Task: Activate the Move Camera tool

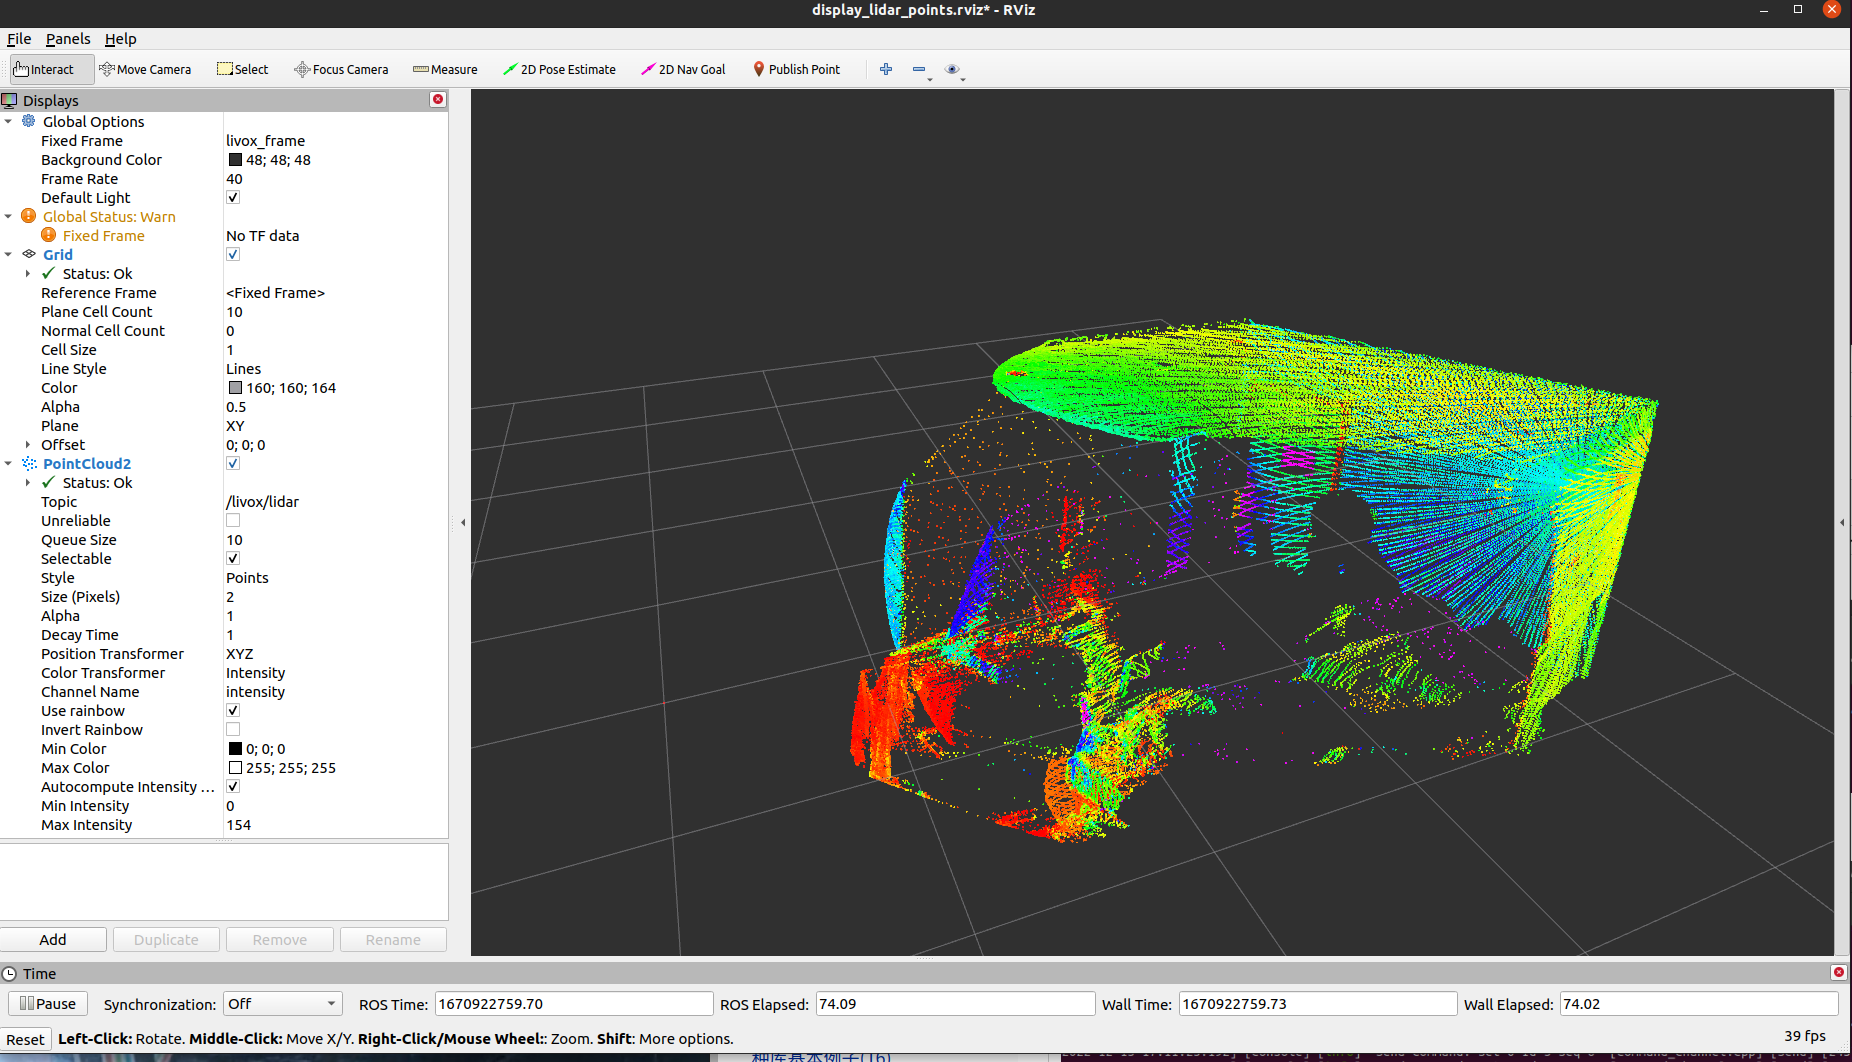Action: pos(145,69)
